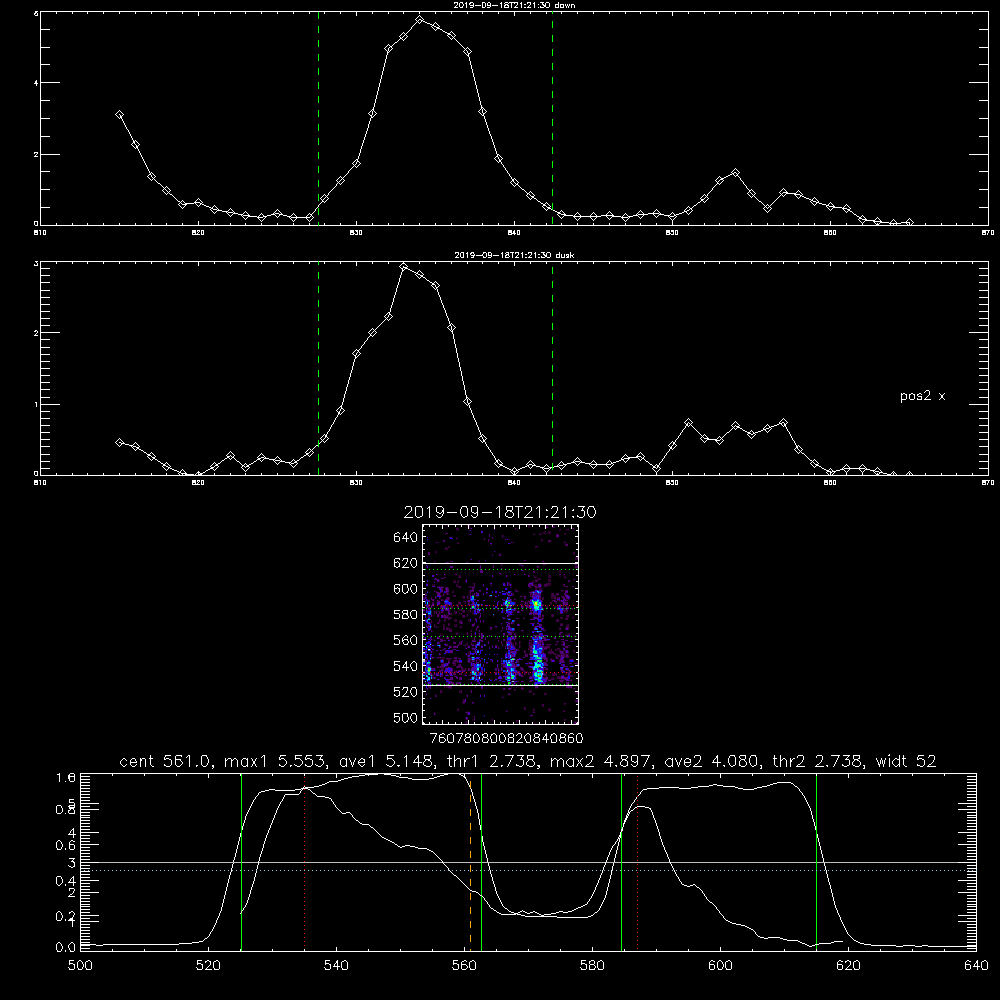Select the "max1 5.553" value in stats line
This screenshot has height=1000, width=1000.
[x=276, y=761]
